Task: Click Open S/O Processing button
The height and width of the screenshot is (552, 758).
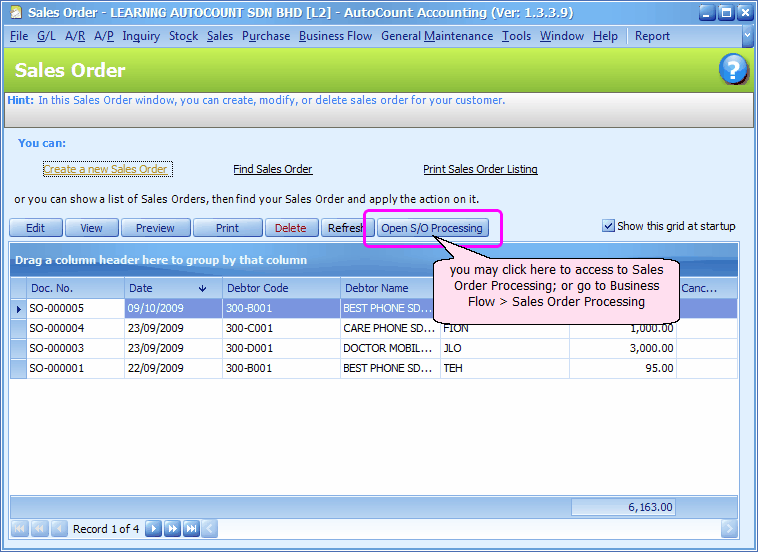Action: coord(432,228)
